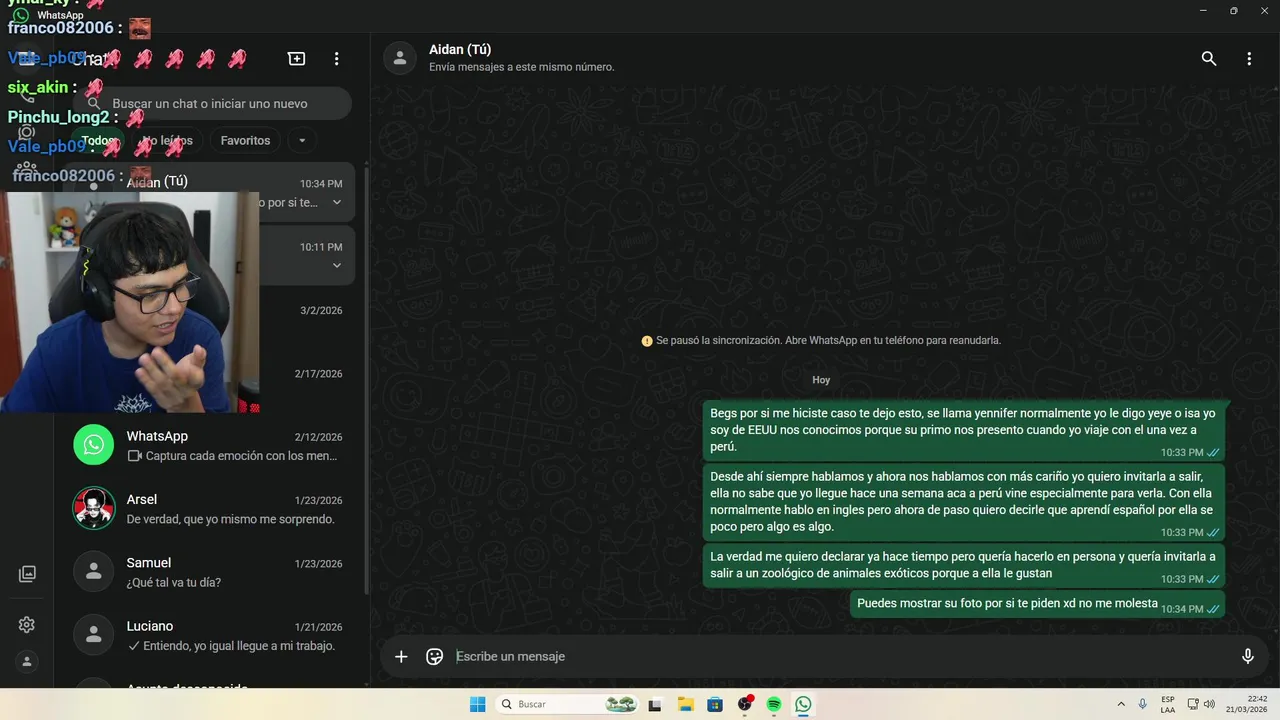View Aidan's profile picture in the header
The width and height of the screenshot is (1280, 720).
[400, 59]
